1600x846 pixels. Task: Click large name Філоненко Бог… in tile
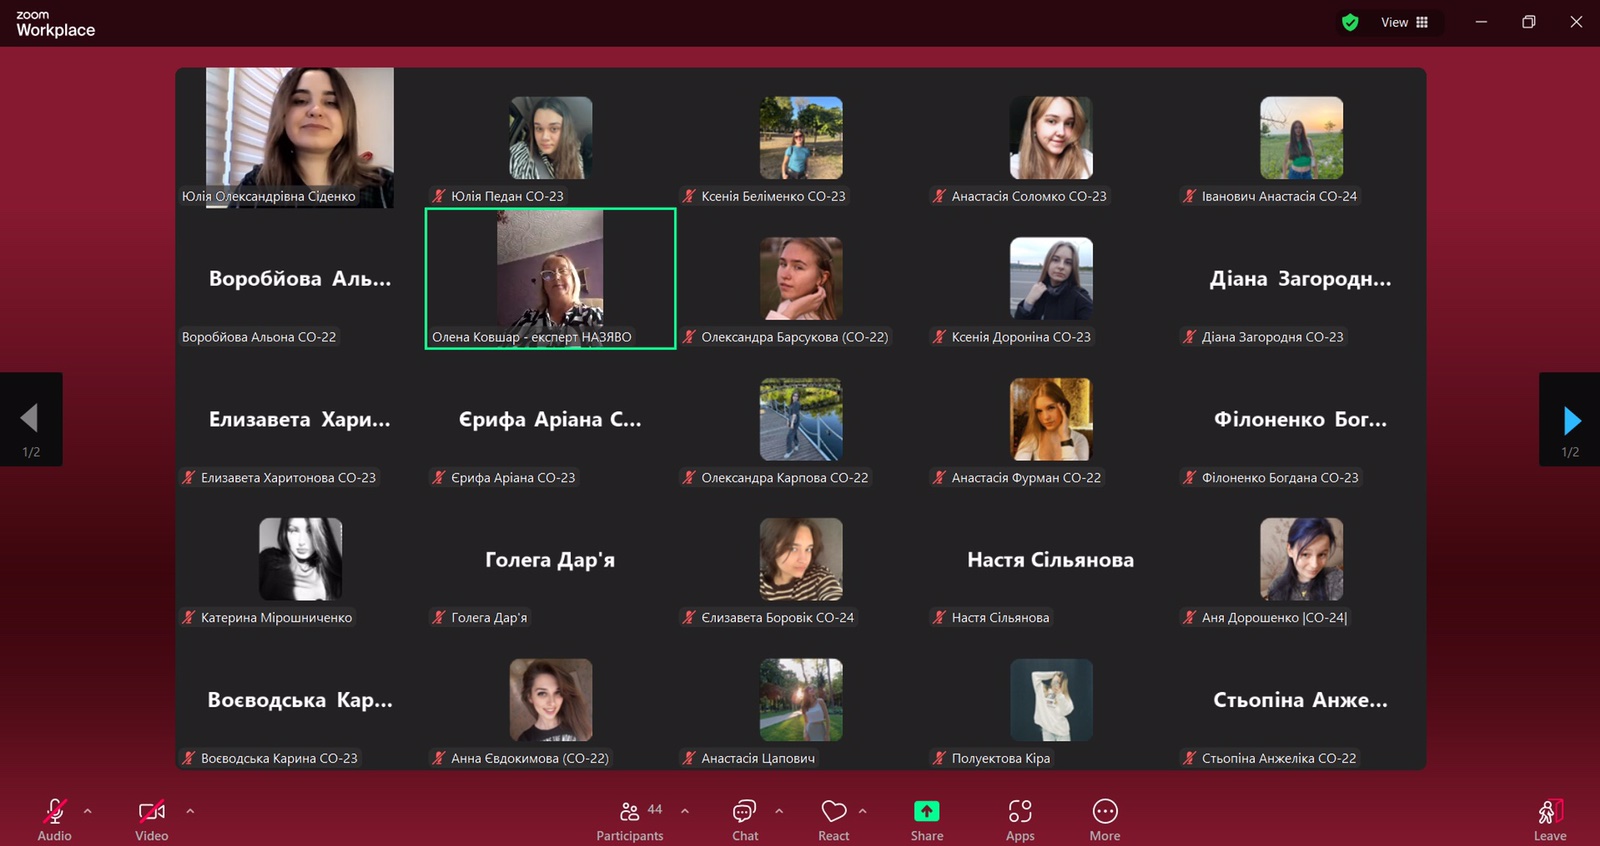(x=1300, y=420)
